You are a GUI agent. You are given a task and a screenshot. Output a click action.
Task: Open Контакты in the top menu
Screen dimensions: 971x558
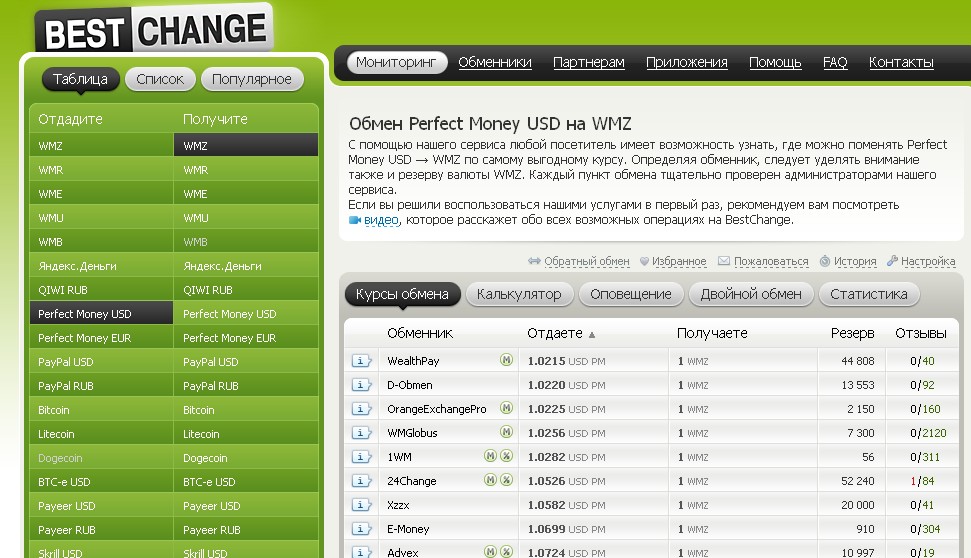pos(901,63)
